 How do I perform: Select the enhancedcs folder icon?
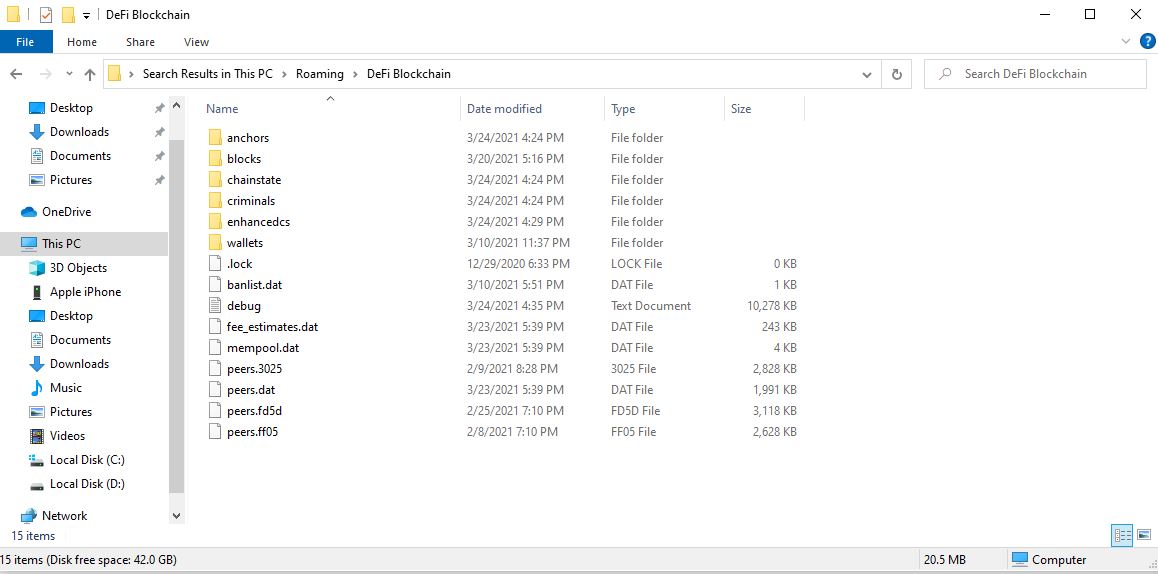[x=215, y=222]
